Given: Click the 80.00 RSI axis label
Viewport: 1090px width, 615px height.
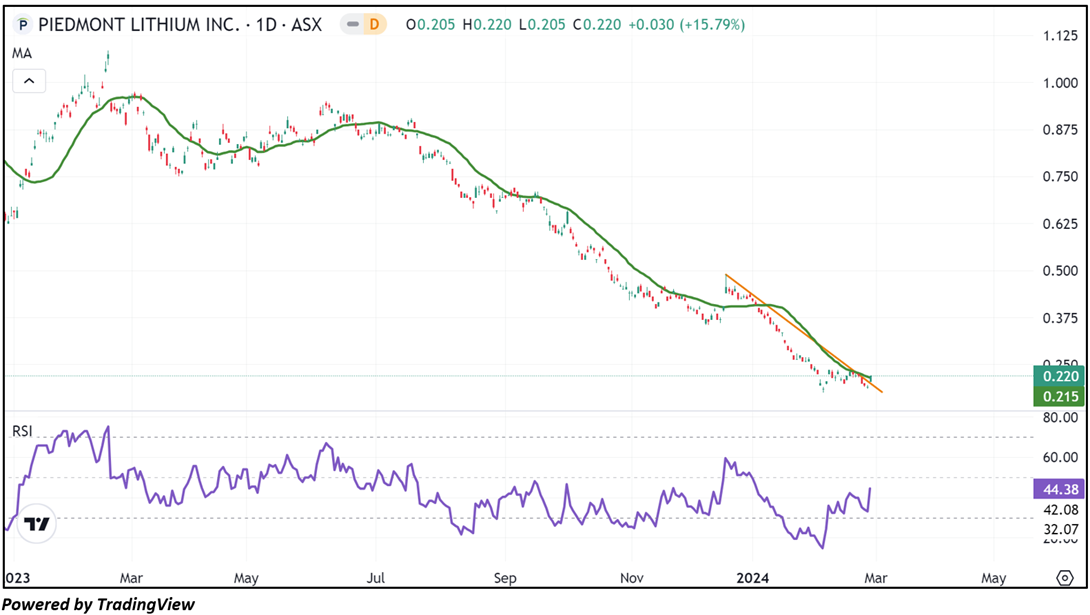Looking at the screenshot, I should tap(1060, 418).
